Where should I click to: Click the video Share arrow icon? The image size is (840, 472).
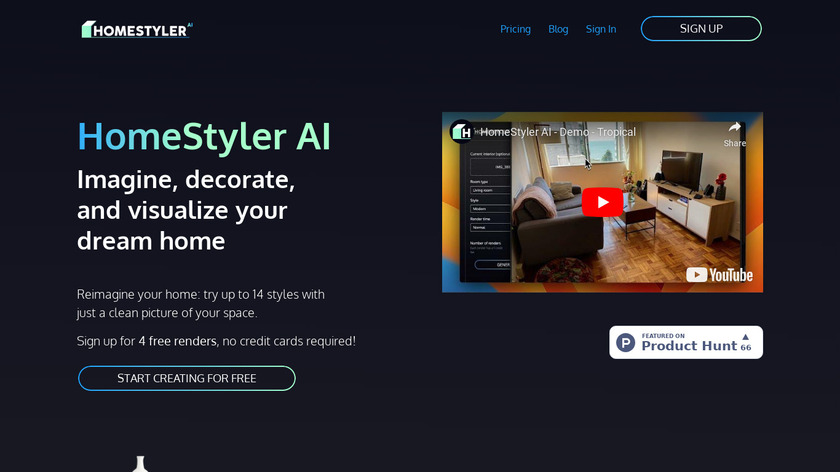click(x=734, y=128)
